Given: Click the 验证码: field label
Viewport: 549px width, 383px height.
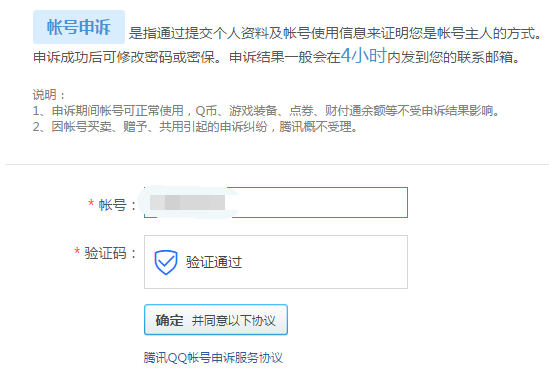Looking at the screenshot, I should (x=110, y=253).
